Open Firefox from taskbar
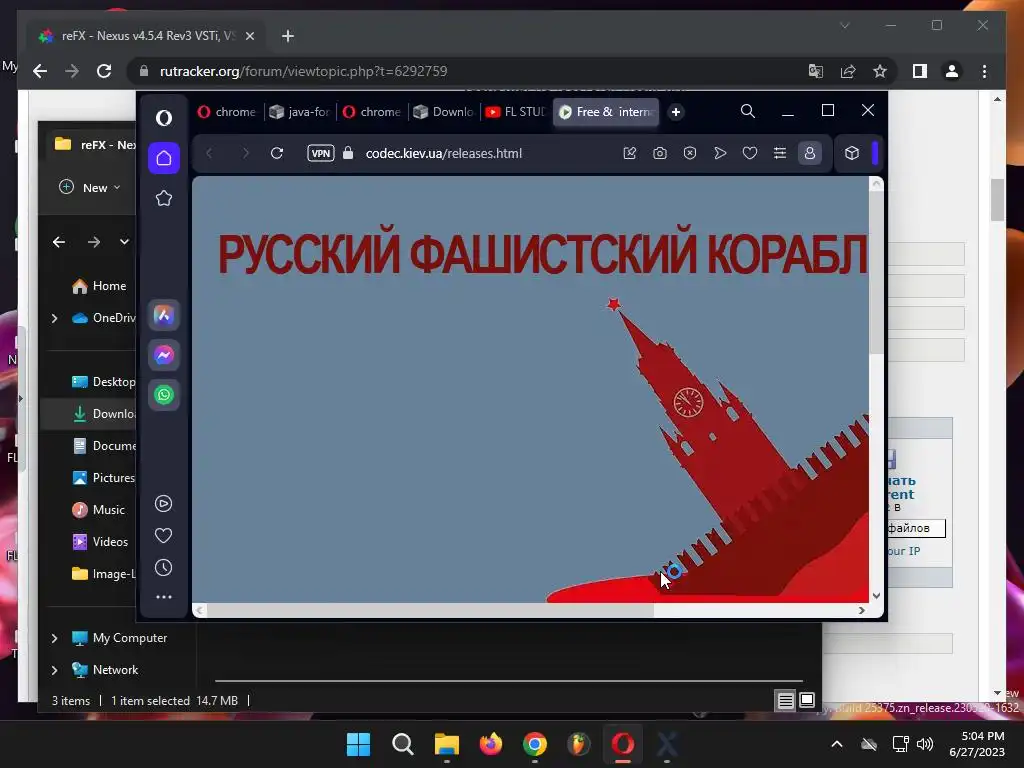Image resolution: width=1024 pixels, height=768 pixels. point(490,744)
